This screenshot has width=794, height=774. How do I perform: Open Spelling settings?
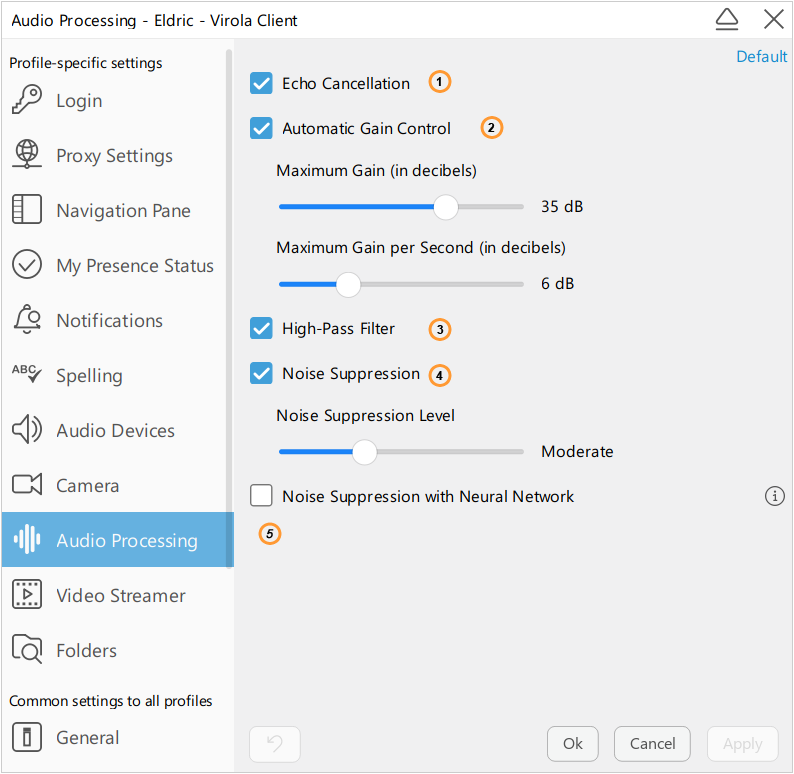[117, 375]
